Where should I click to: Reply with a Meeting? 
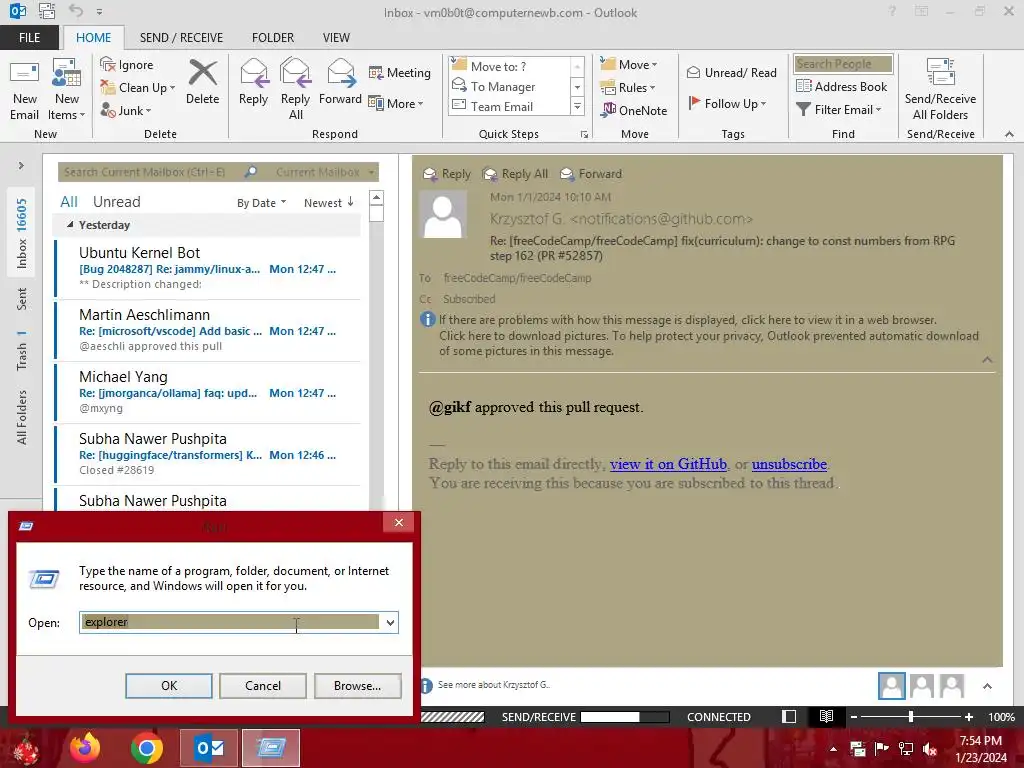400,72
